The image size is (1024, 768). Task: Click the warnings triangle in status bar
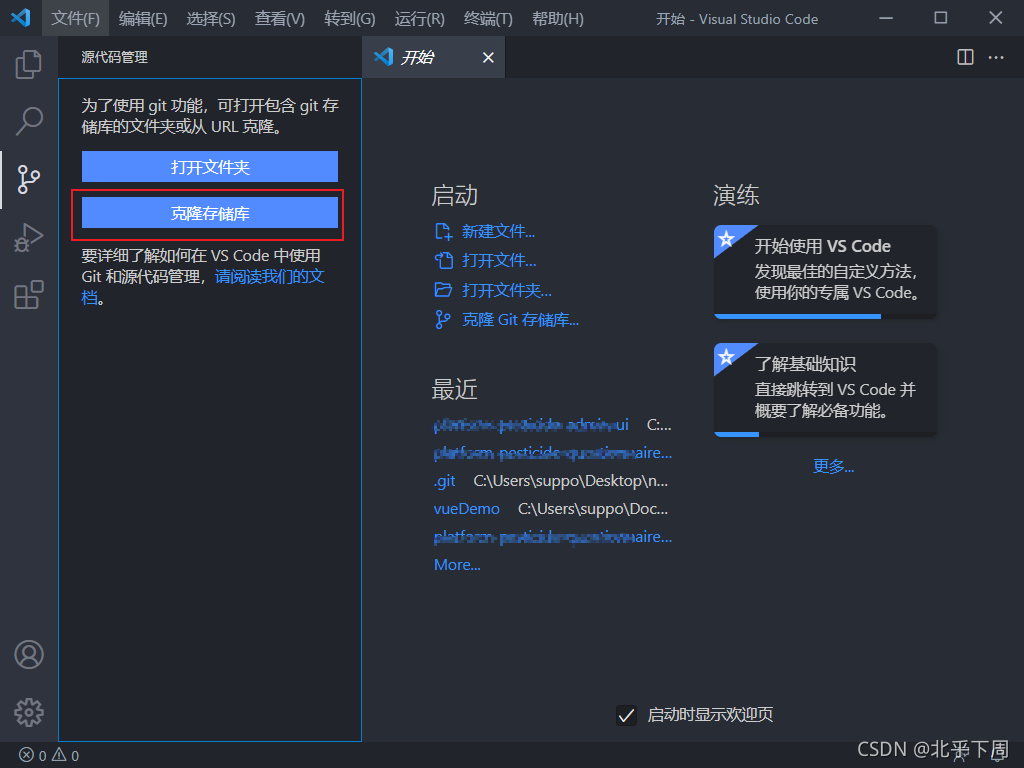click(59, 755)
